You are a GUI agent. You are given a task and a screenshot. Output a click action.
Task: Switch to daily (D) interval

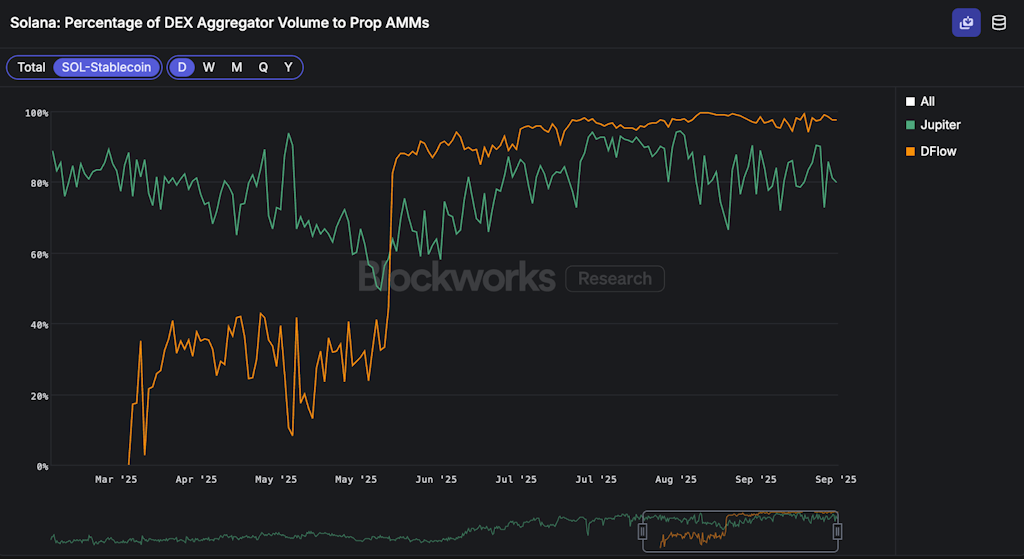coord(181,67)
